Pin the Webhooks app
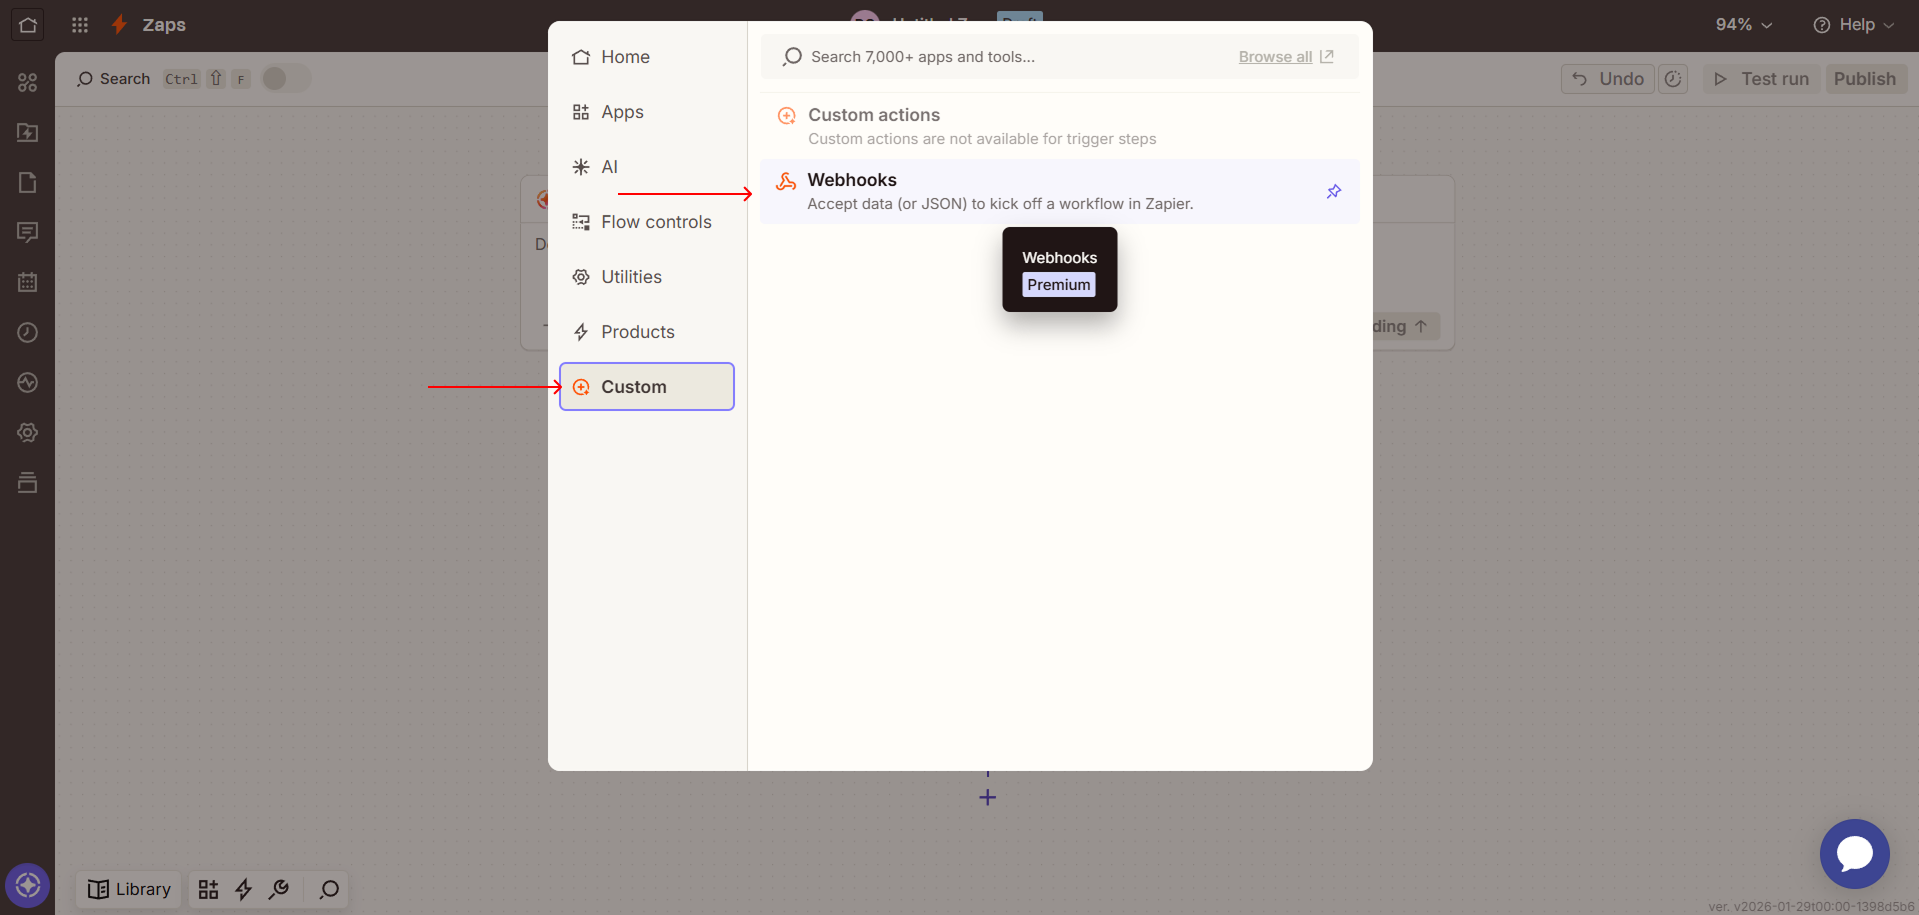 1333,191
